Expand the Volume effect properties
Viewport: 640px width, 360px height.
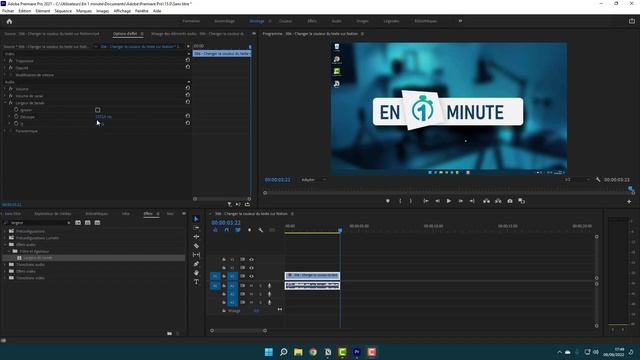(5, 89)
